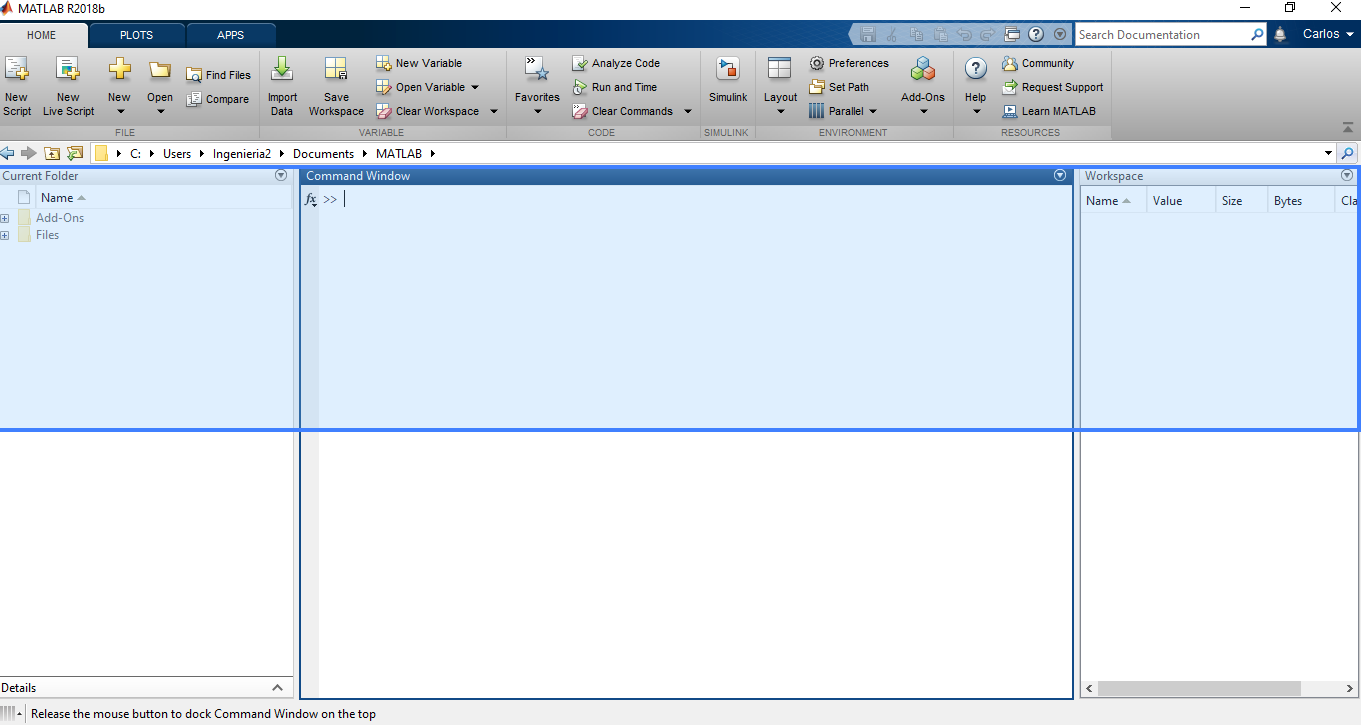Click the Workspace horizontal scrollbar
Screen dimensions: 1361x725
tap(1200, 688)
